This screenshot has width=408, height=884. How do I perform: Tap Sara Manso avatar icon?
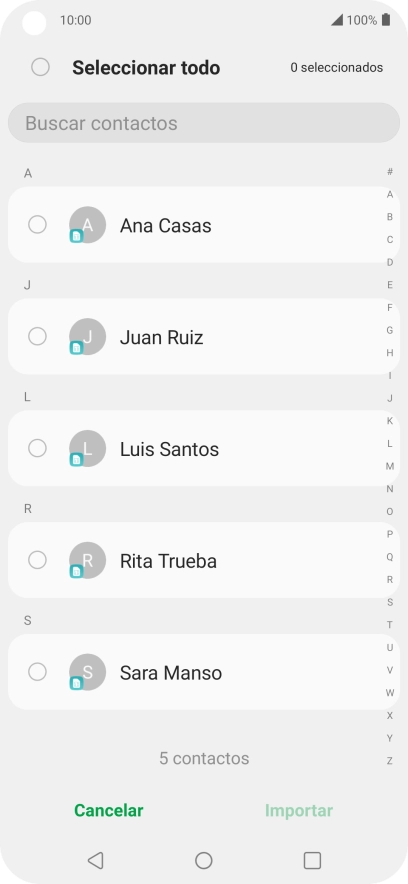point(87,672)
